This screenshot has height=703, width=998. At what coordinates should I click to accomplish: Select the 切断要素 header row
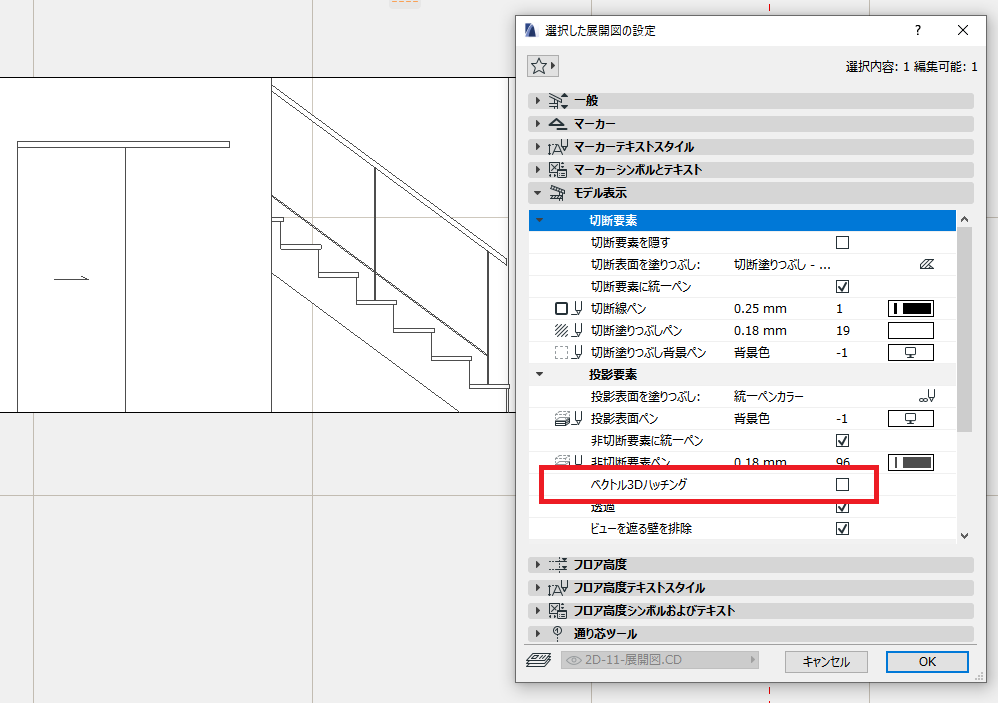(x=742, y=221)
